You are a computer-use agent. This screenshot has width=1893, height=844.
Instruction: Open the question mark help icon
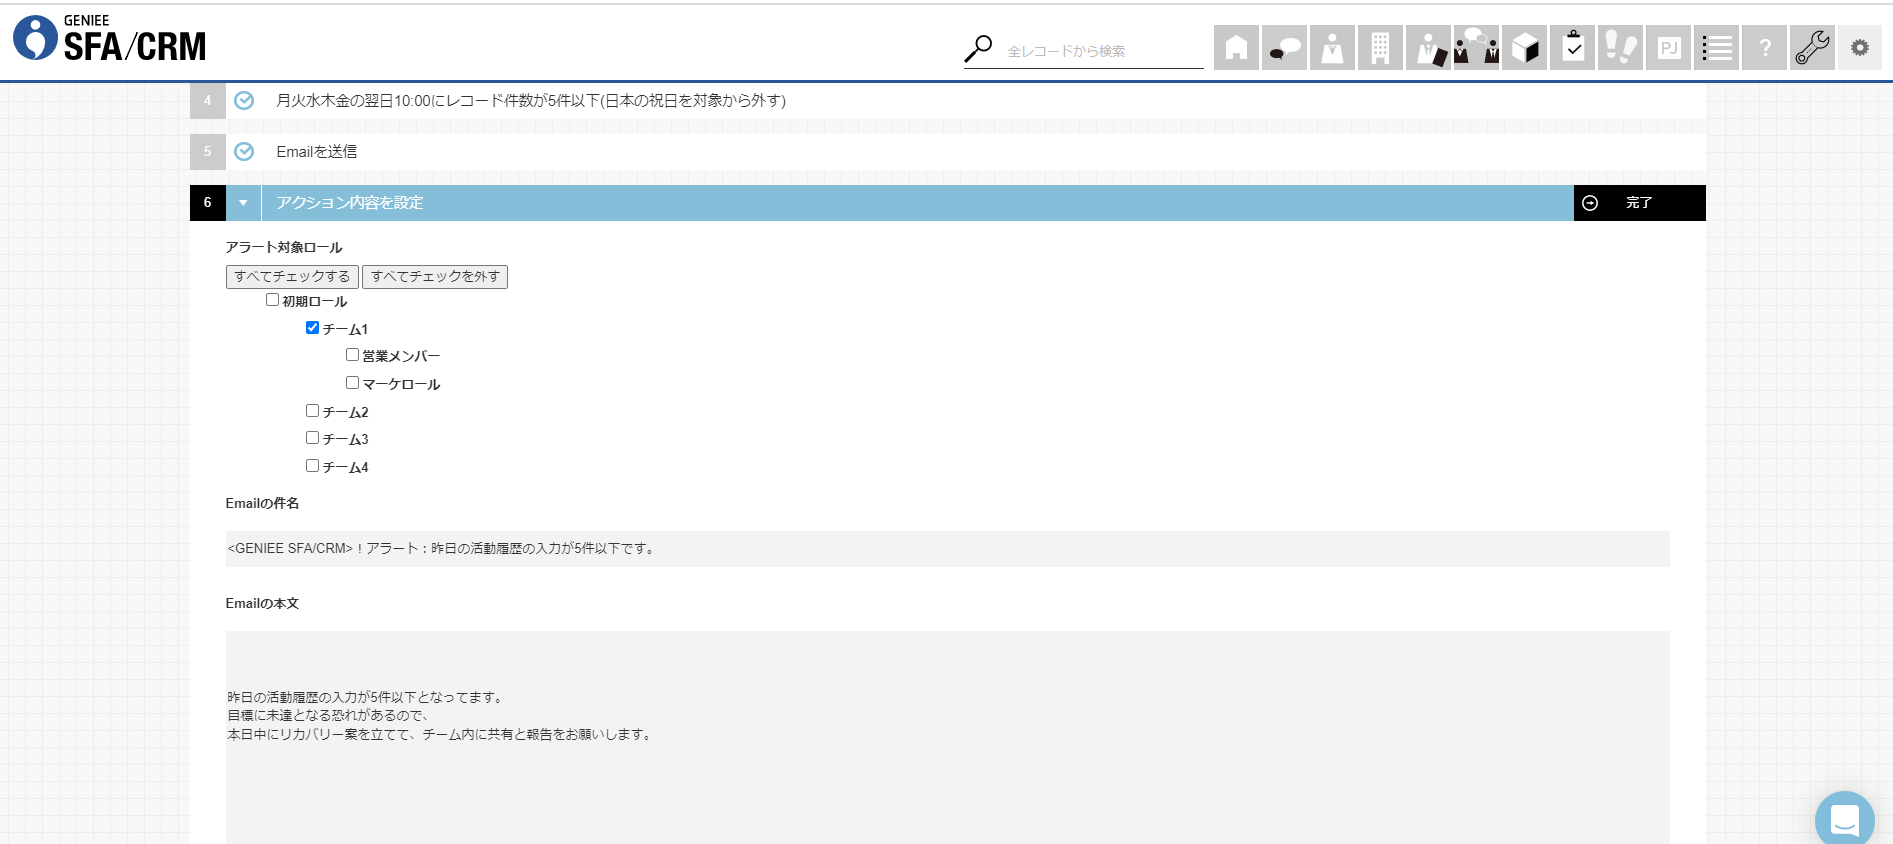(1764, 48)
